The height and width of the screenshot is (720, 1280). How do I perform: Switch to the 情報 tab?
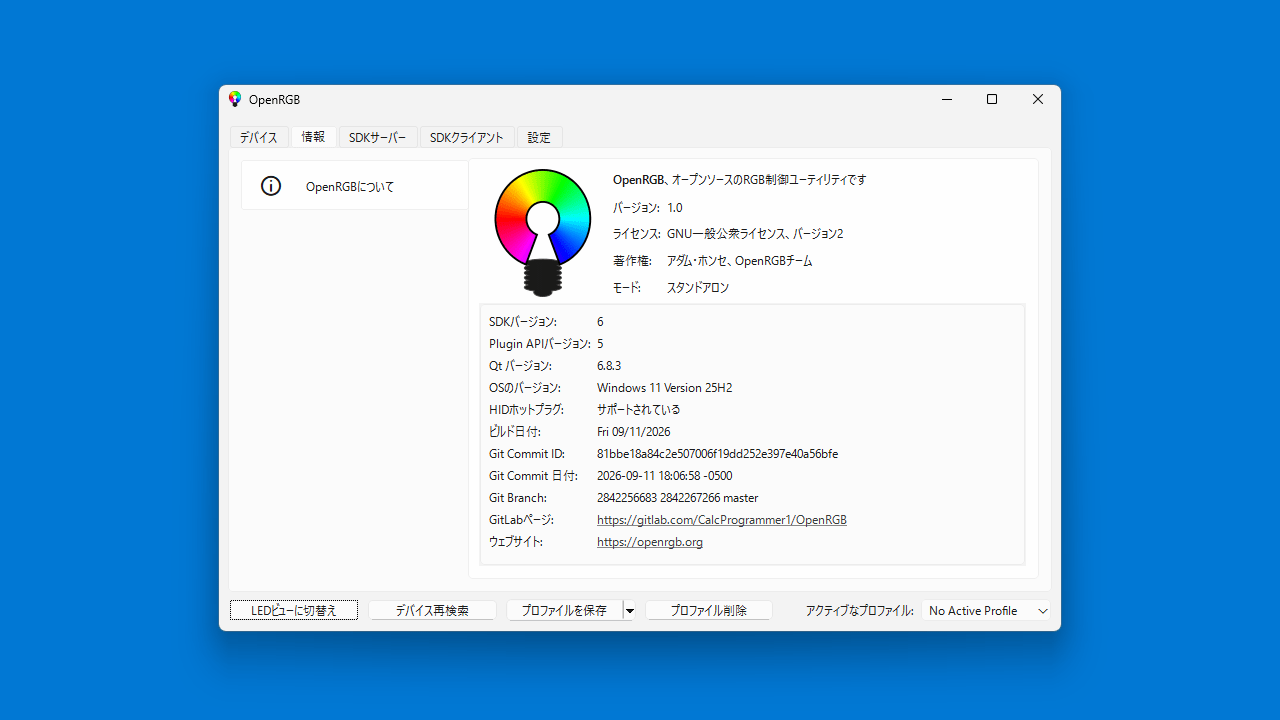pyautogui.click(x=313, y=136)
